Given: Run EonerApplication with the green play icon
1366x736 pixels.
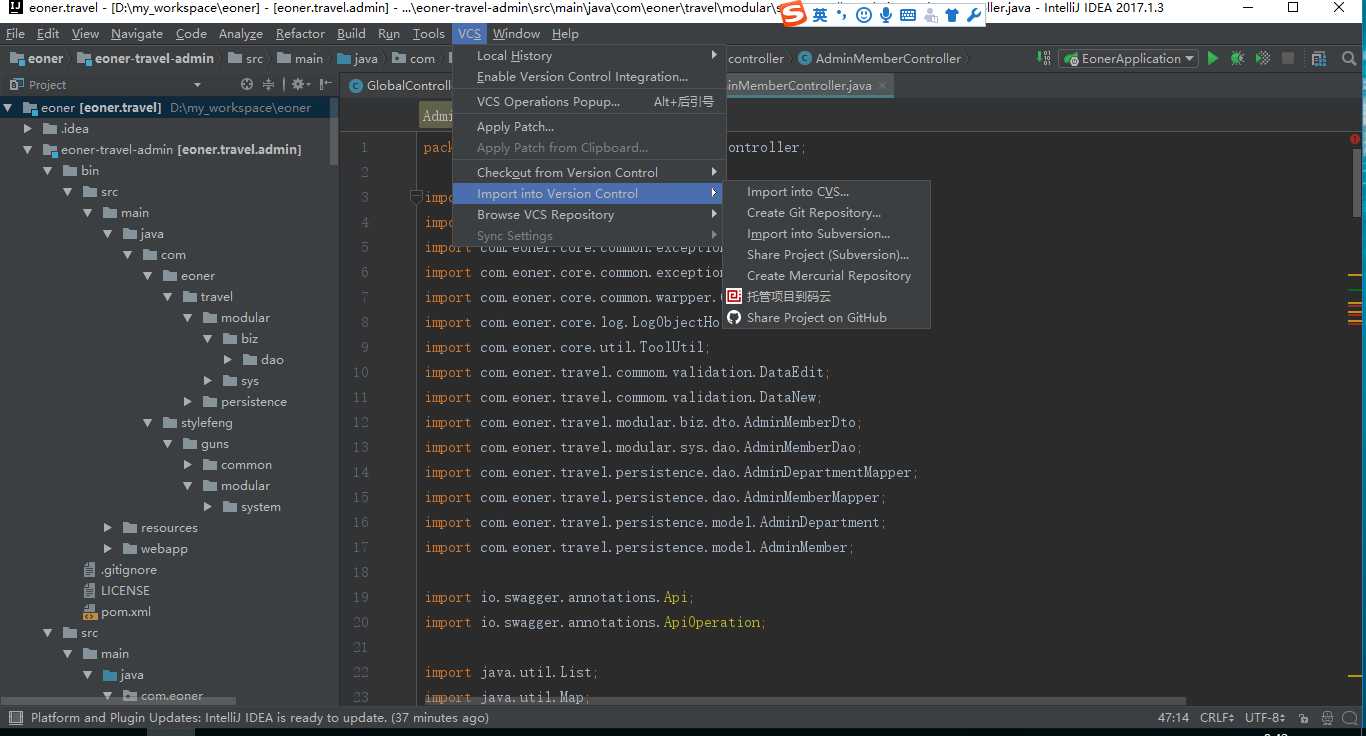Looking at the screenshot, I should (1213, 59).
